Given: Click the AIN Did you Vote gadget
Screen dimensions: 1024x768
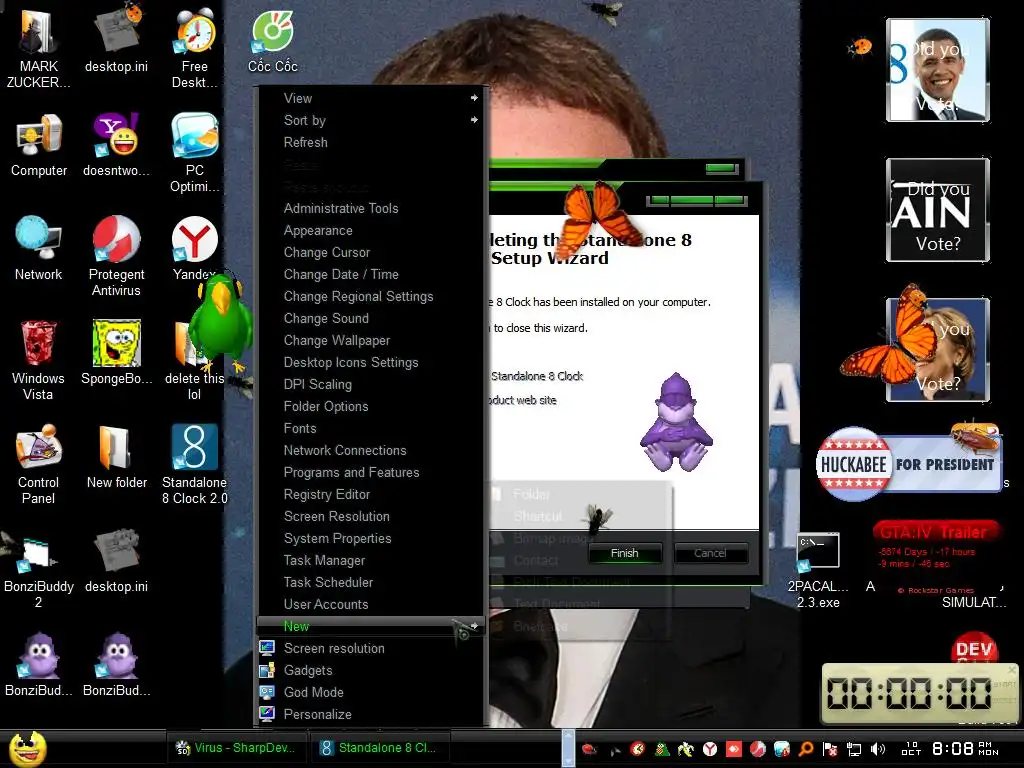Looking at the screenshot, I should (x=938, y=210).
